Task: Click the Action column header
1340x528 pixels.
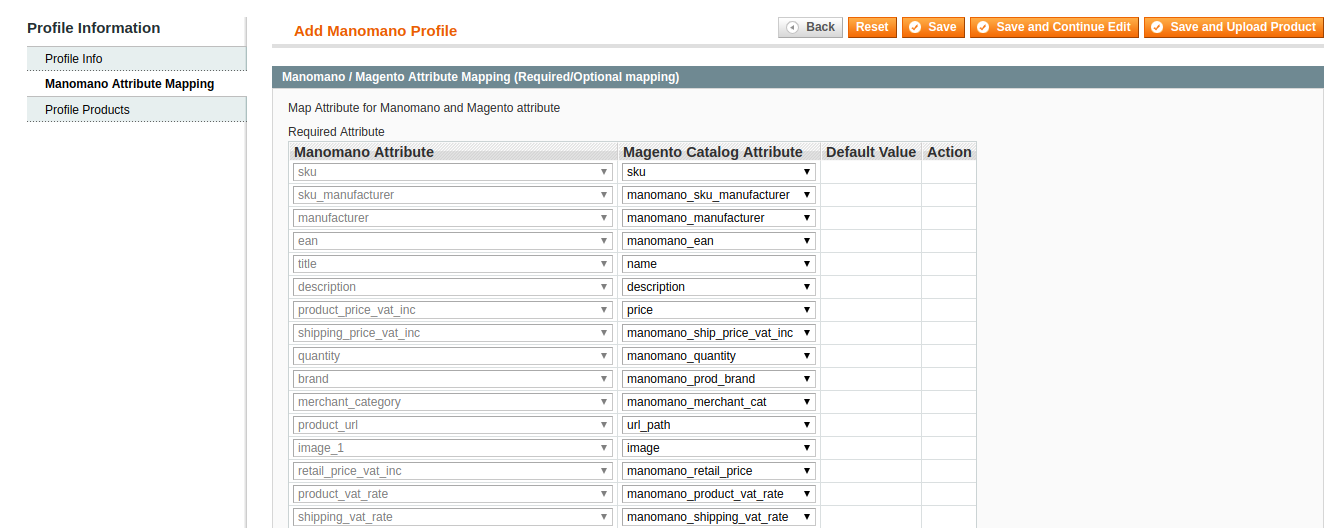Action: pos(949,152)
